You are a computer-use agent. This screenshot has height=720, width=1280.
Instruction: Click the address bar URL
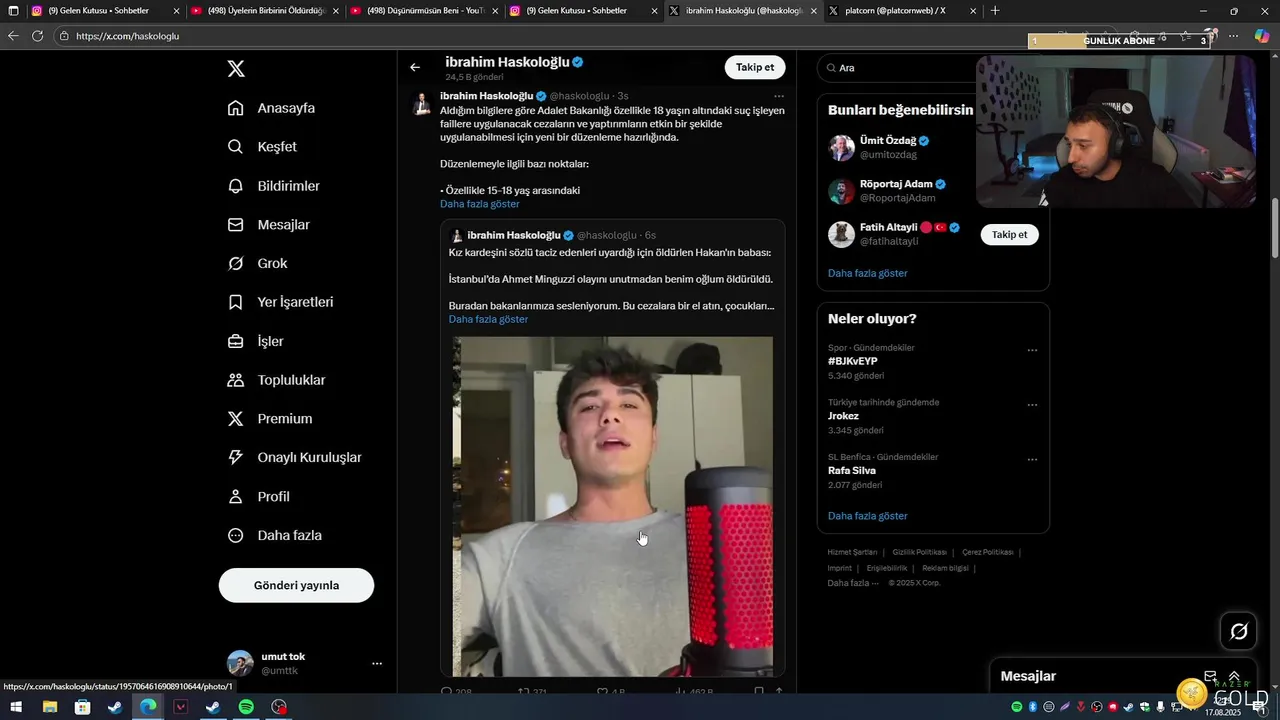[127, 36]
